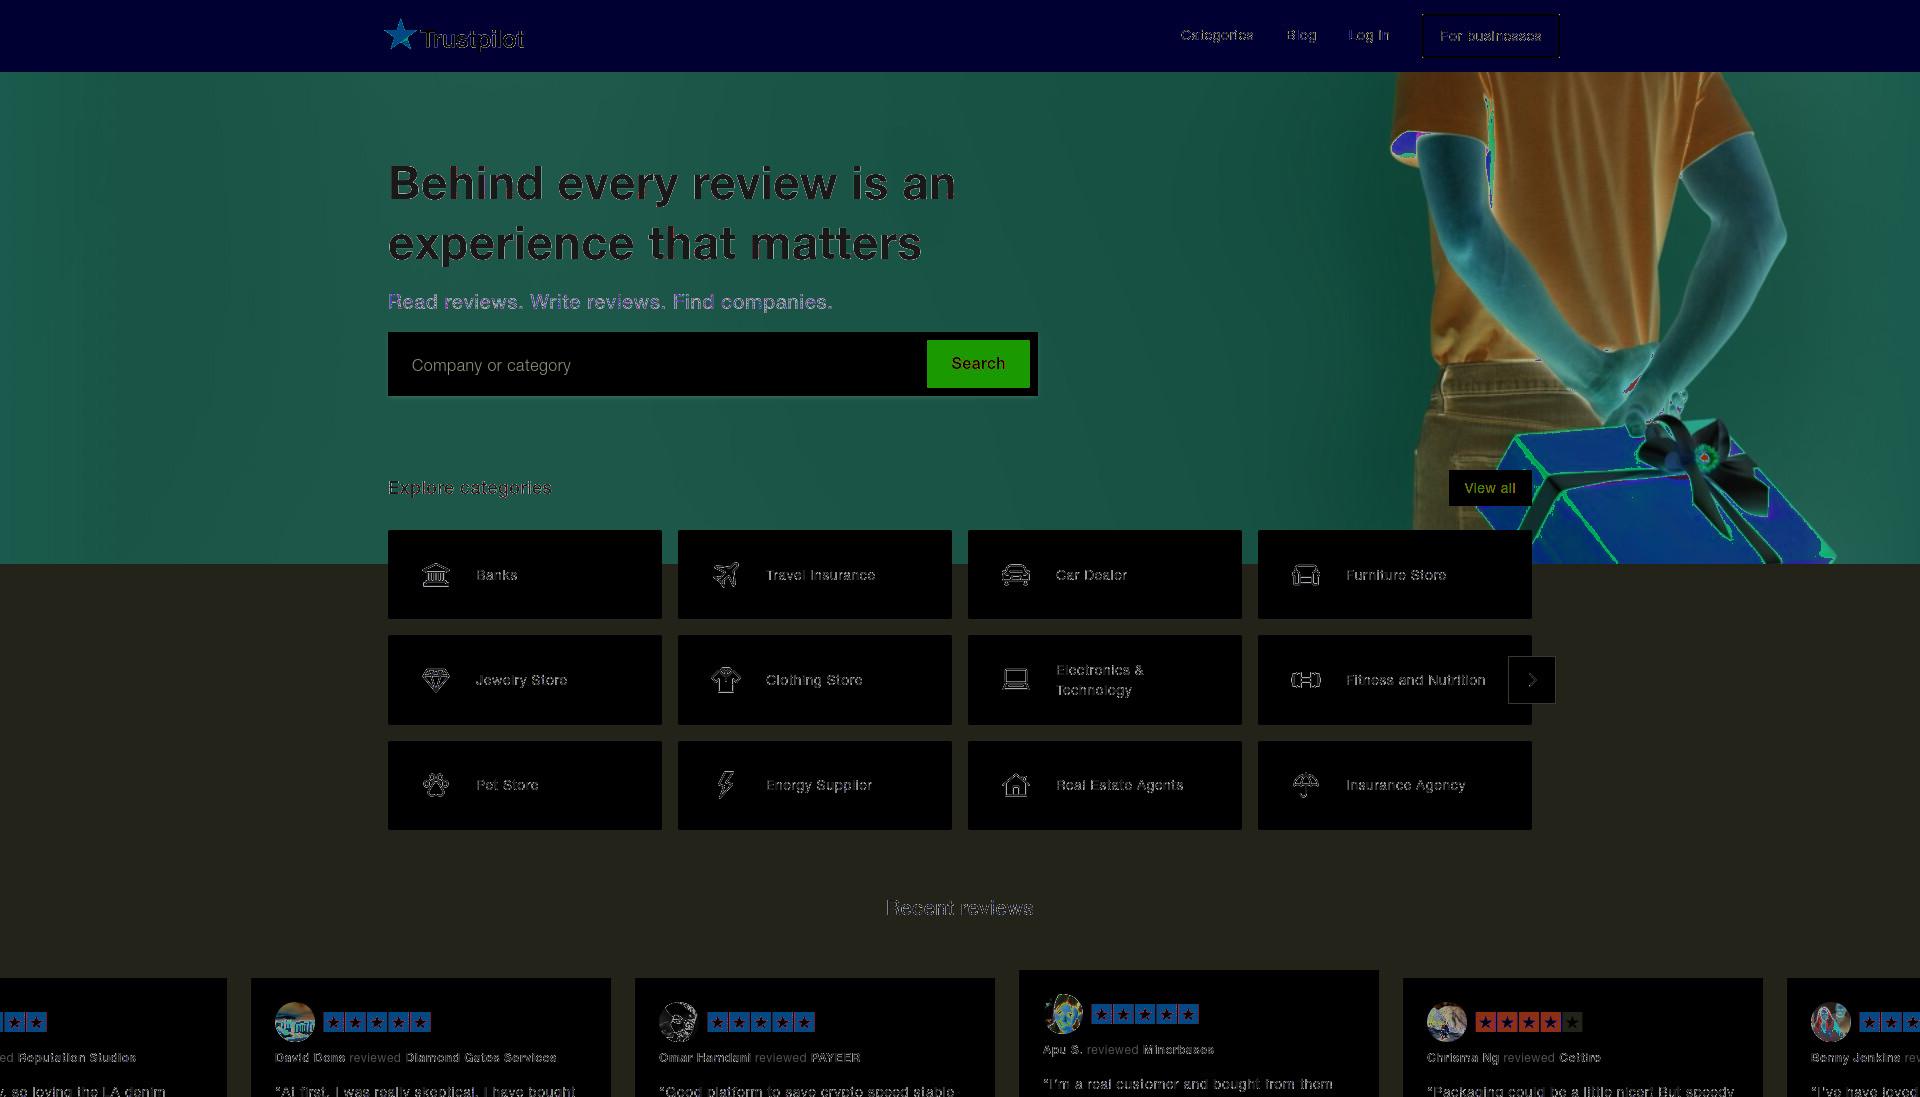Select the Energy Supplier lightning icon

point(726,785)
